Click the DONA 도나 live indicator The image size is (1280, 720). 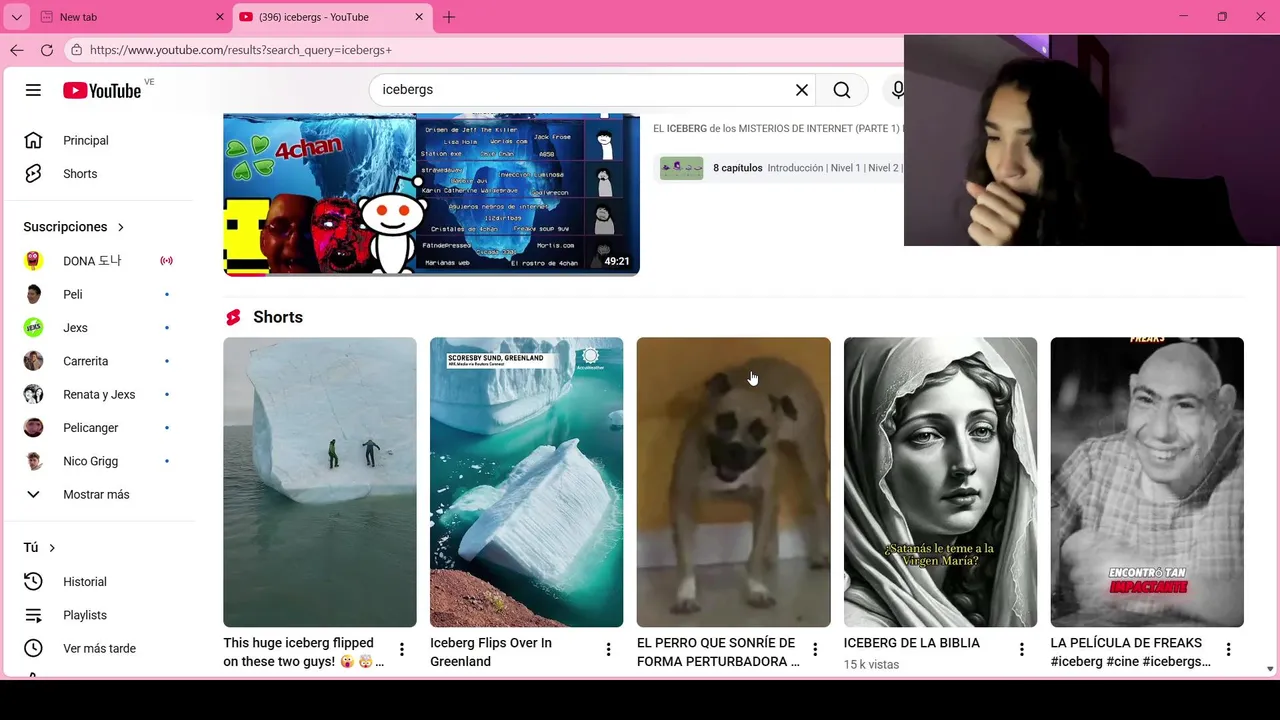[x=166, y=261]
